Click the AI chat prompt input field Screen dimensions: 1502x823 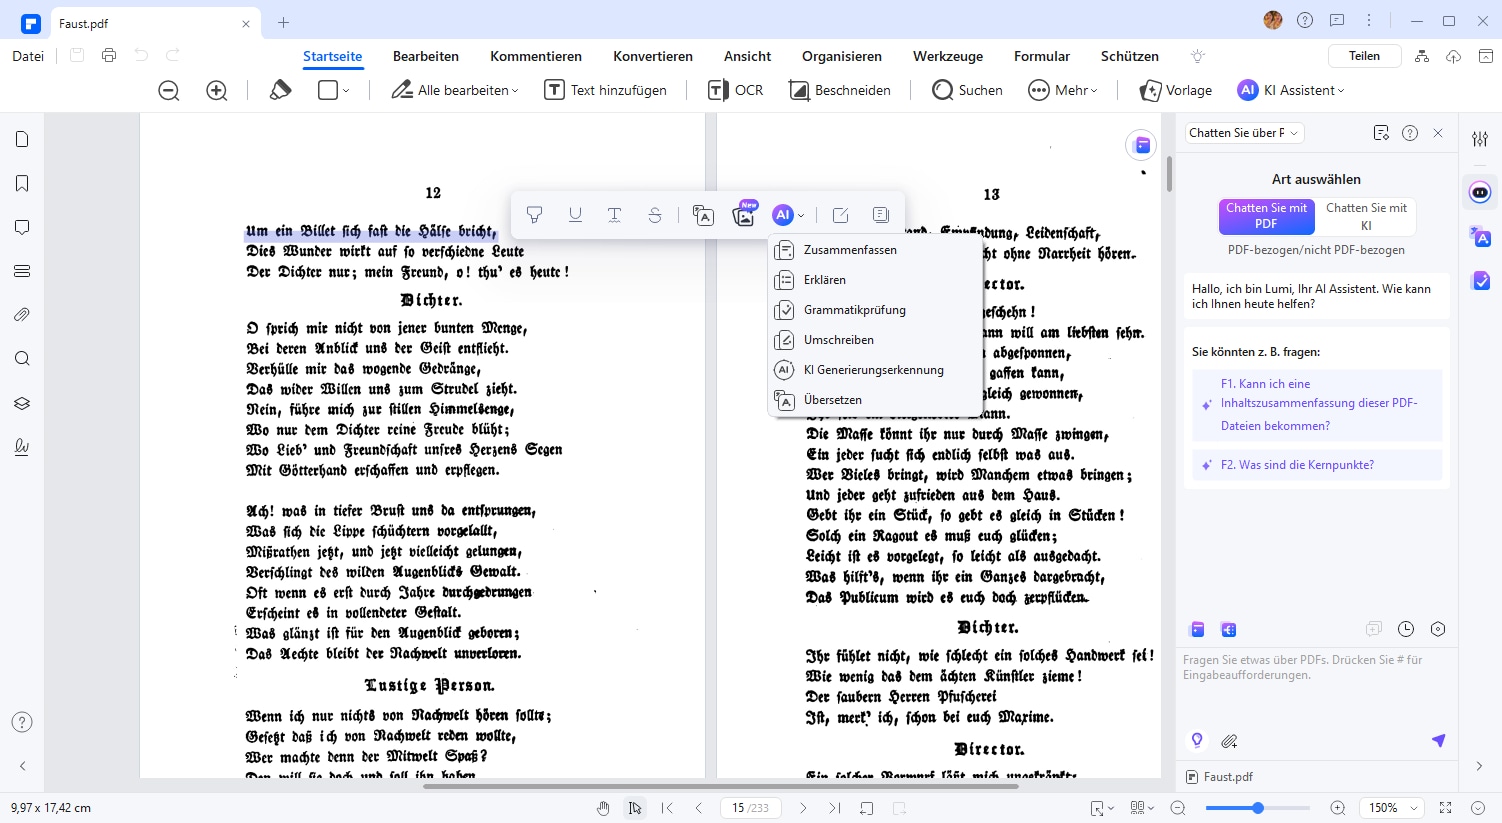coord(1316,688)
